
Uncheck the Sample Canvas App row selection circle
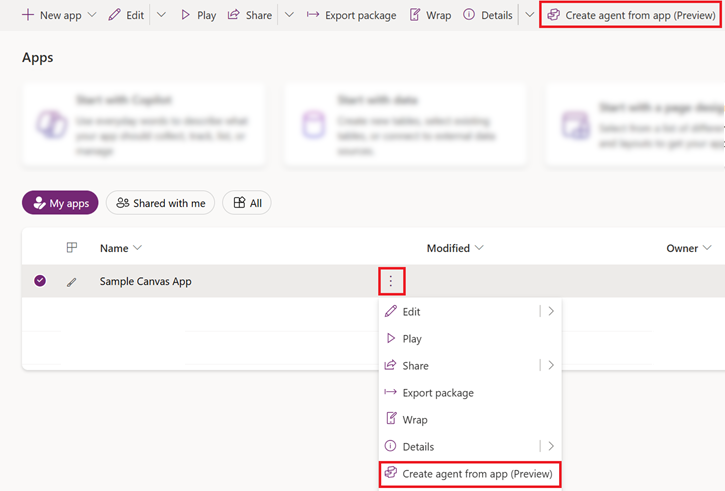[40, 281]
